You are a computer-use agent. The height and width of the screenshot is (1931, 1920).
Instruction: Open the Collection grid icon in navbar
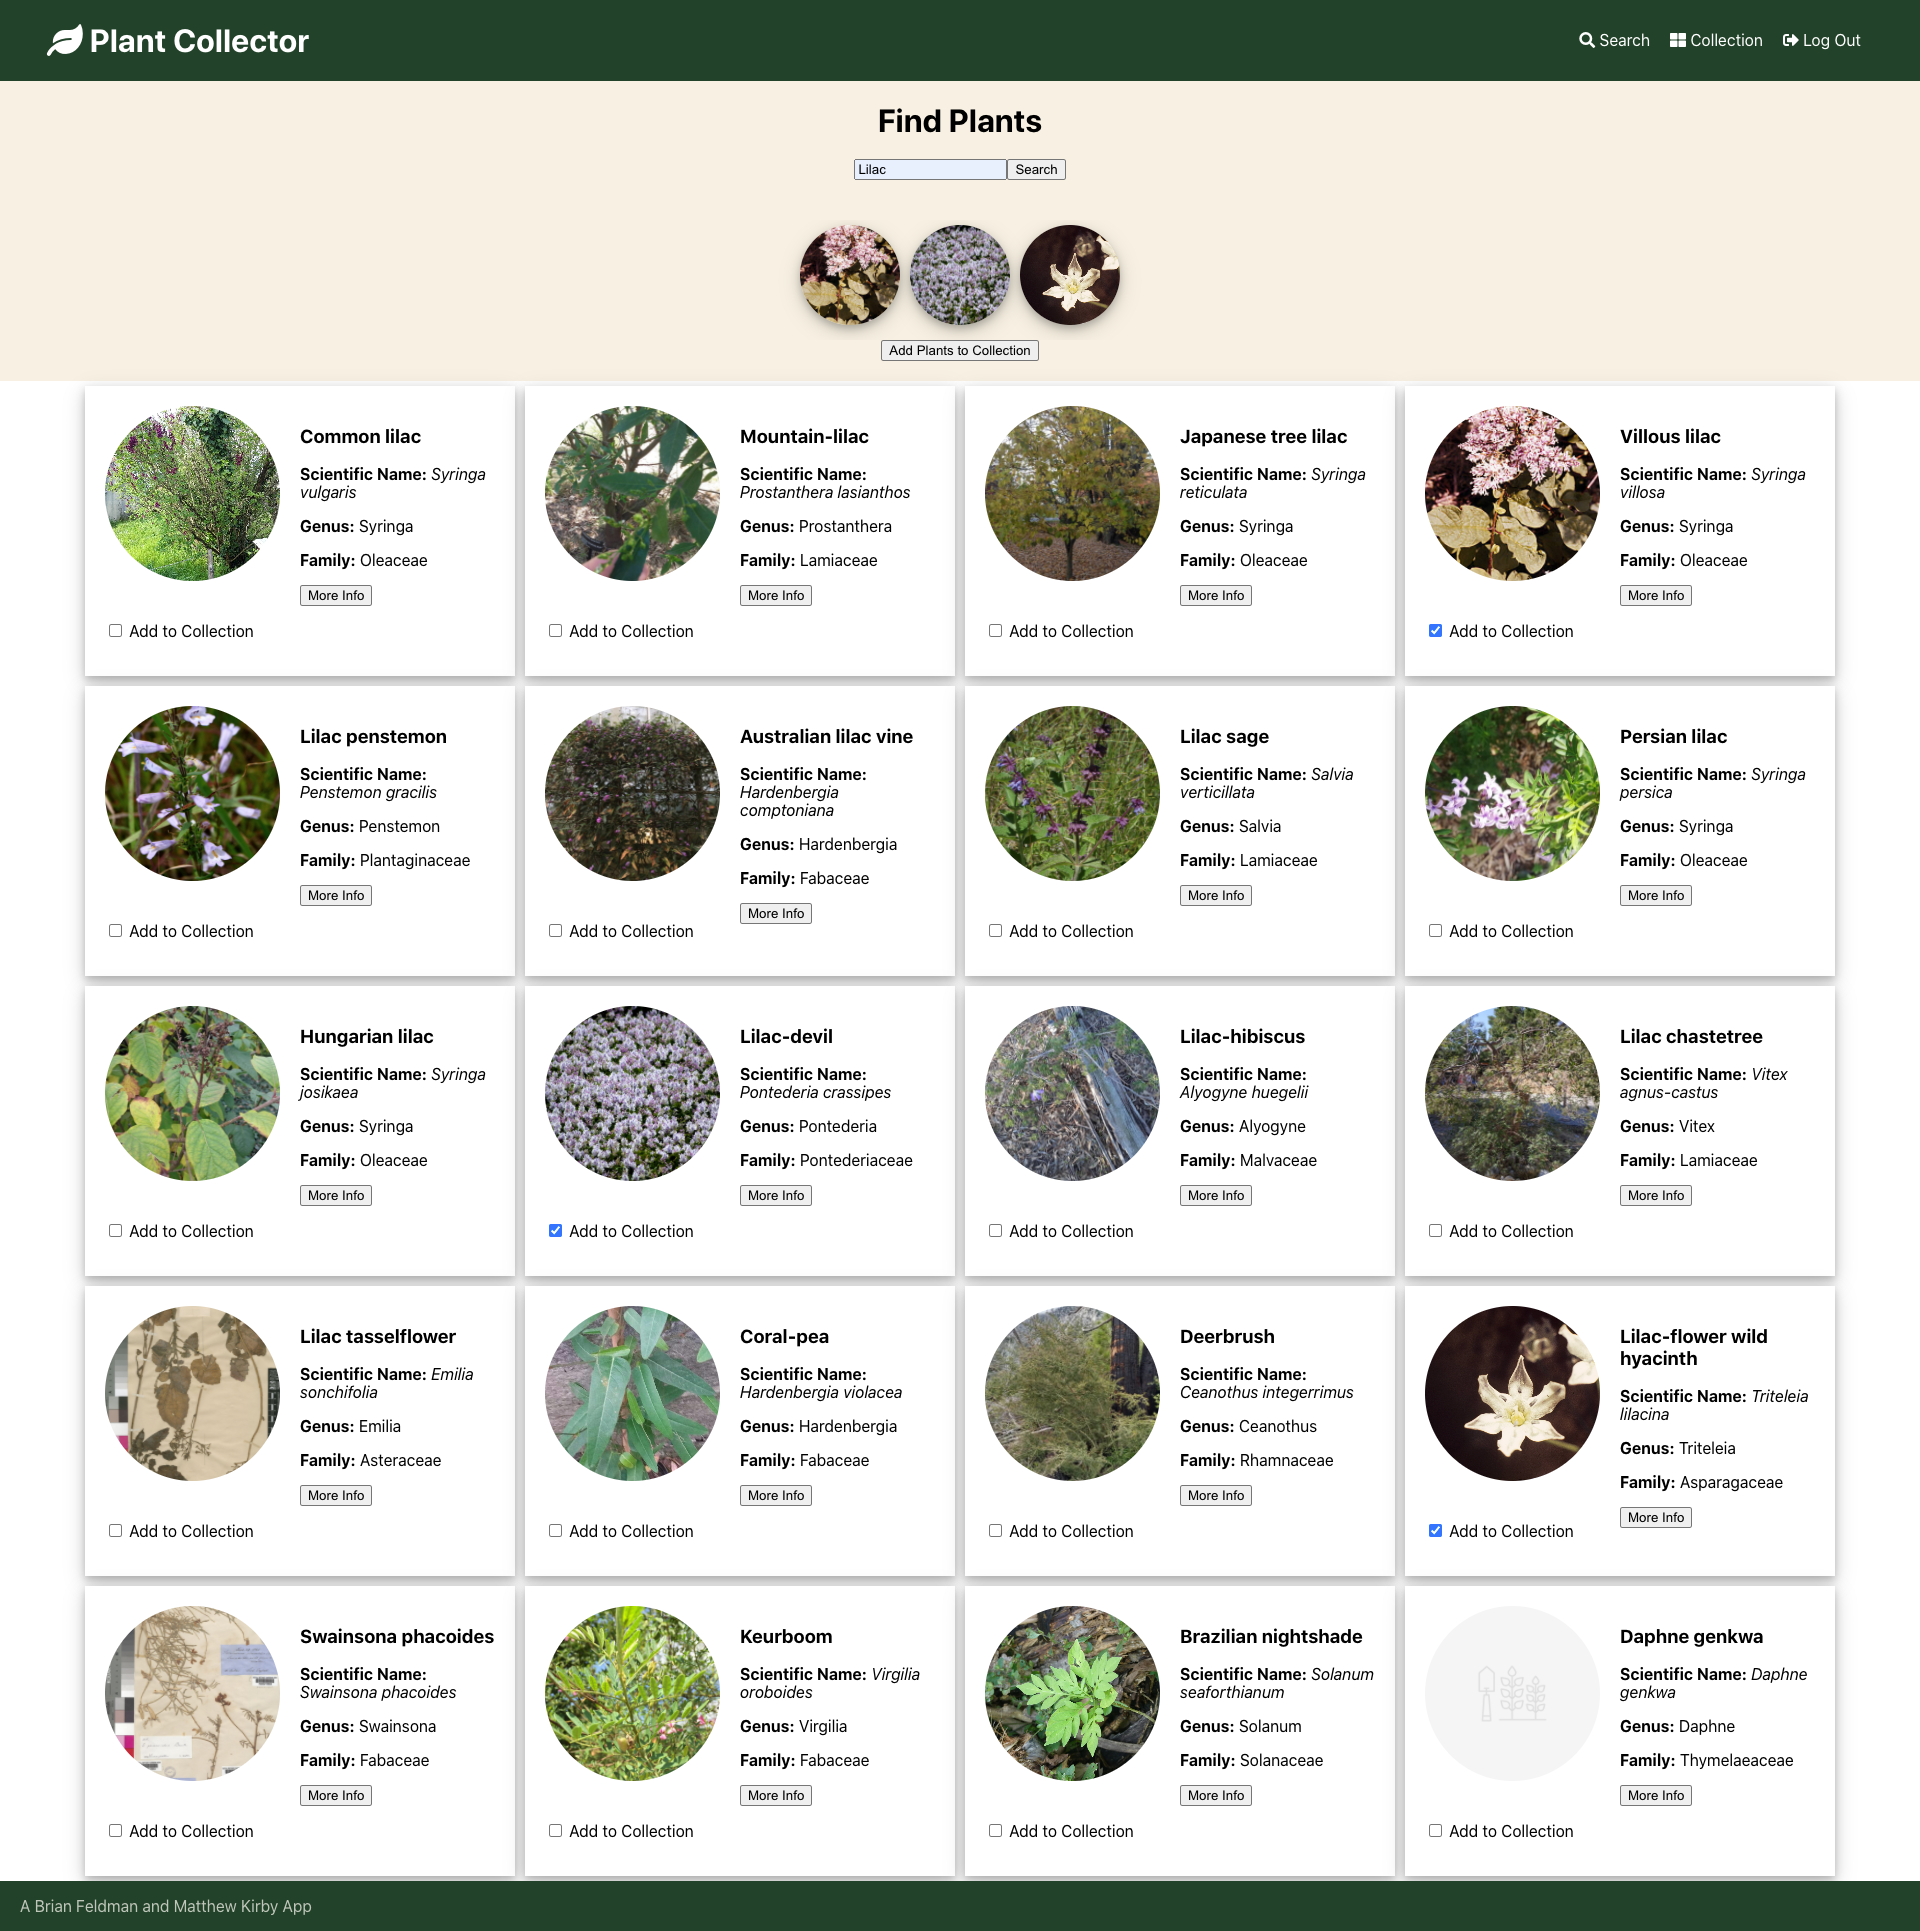[x=1677, y=40]
